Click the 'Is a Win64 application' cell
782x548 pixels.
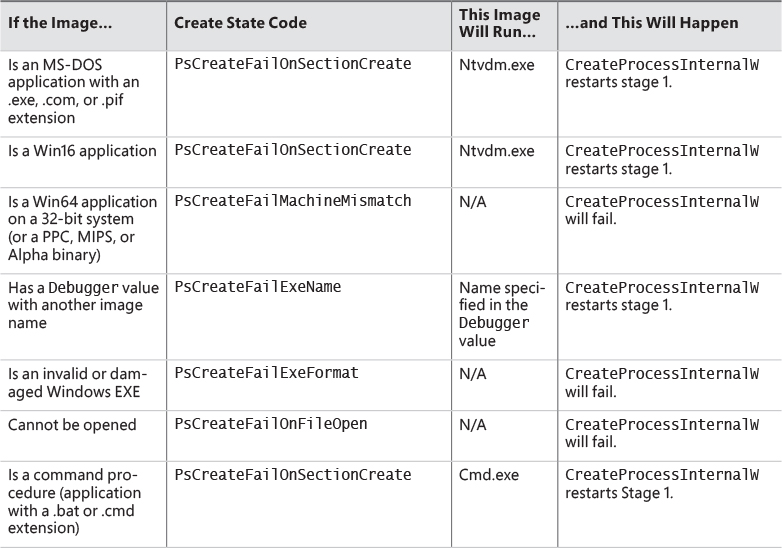(x=81, y=227)
